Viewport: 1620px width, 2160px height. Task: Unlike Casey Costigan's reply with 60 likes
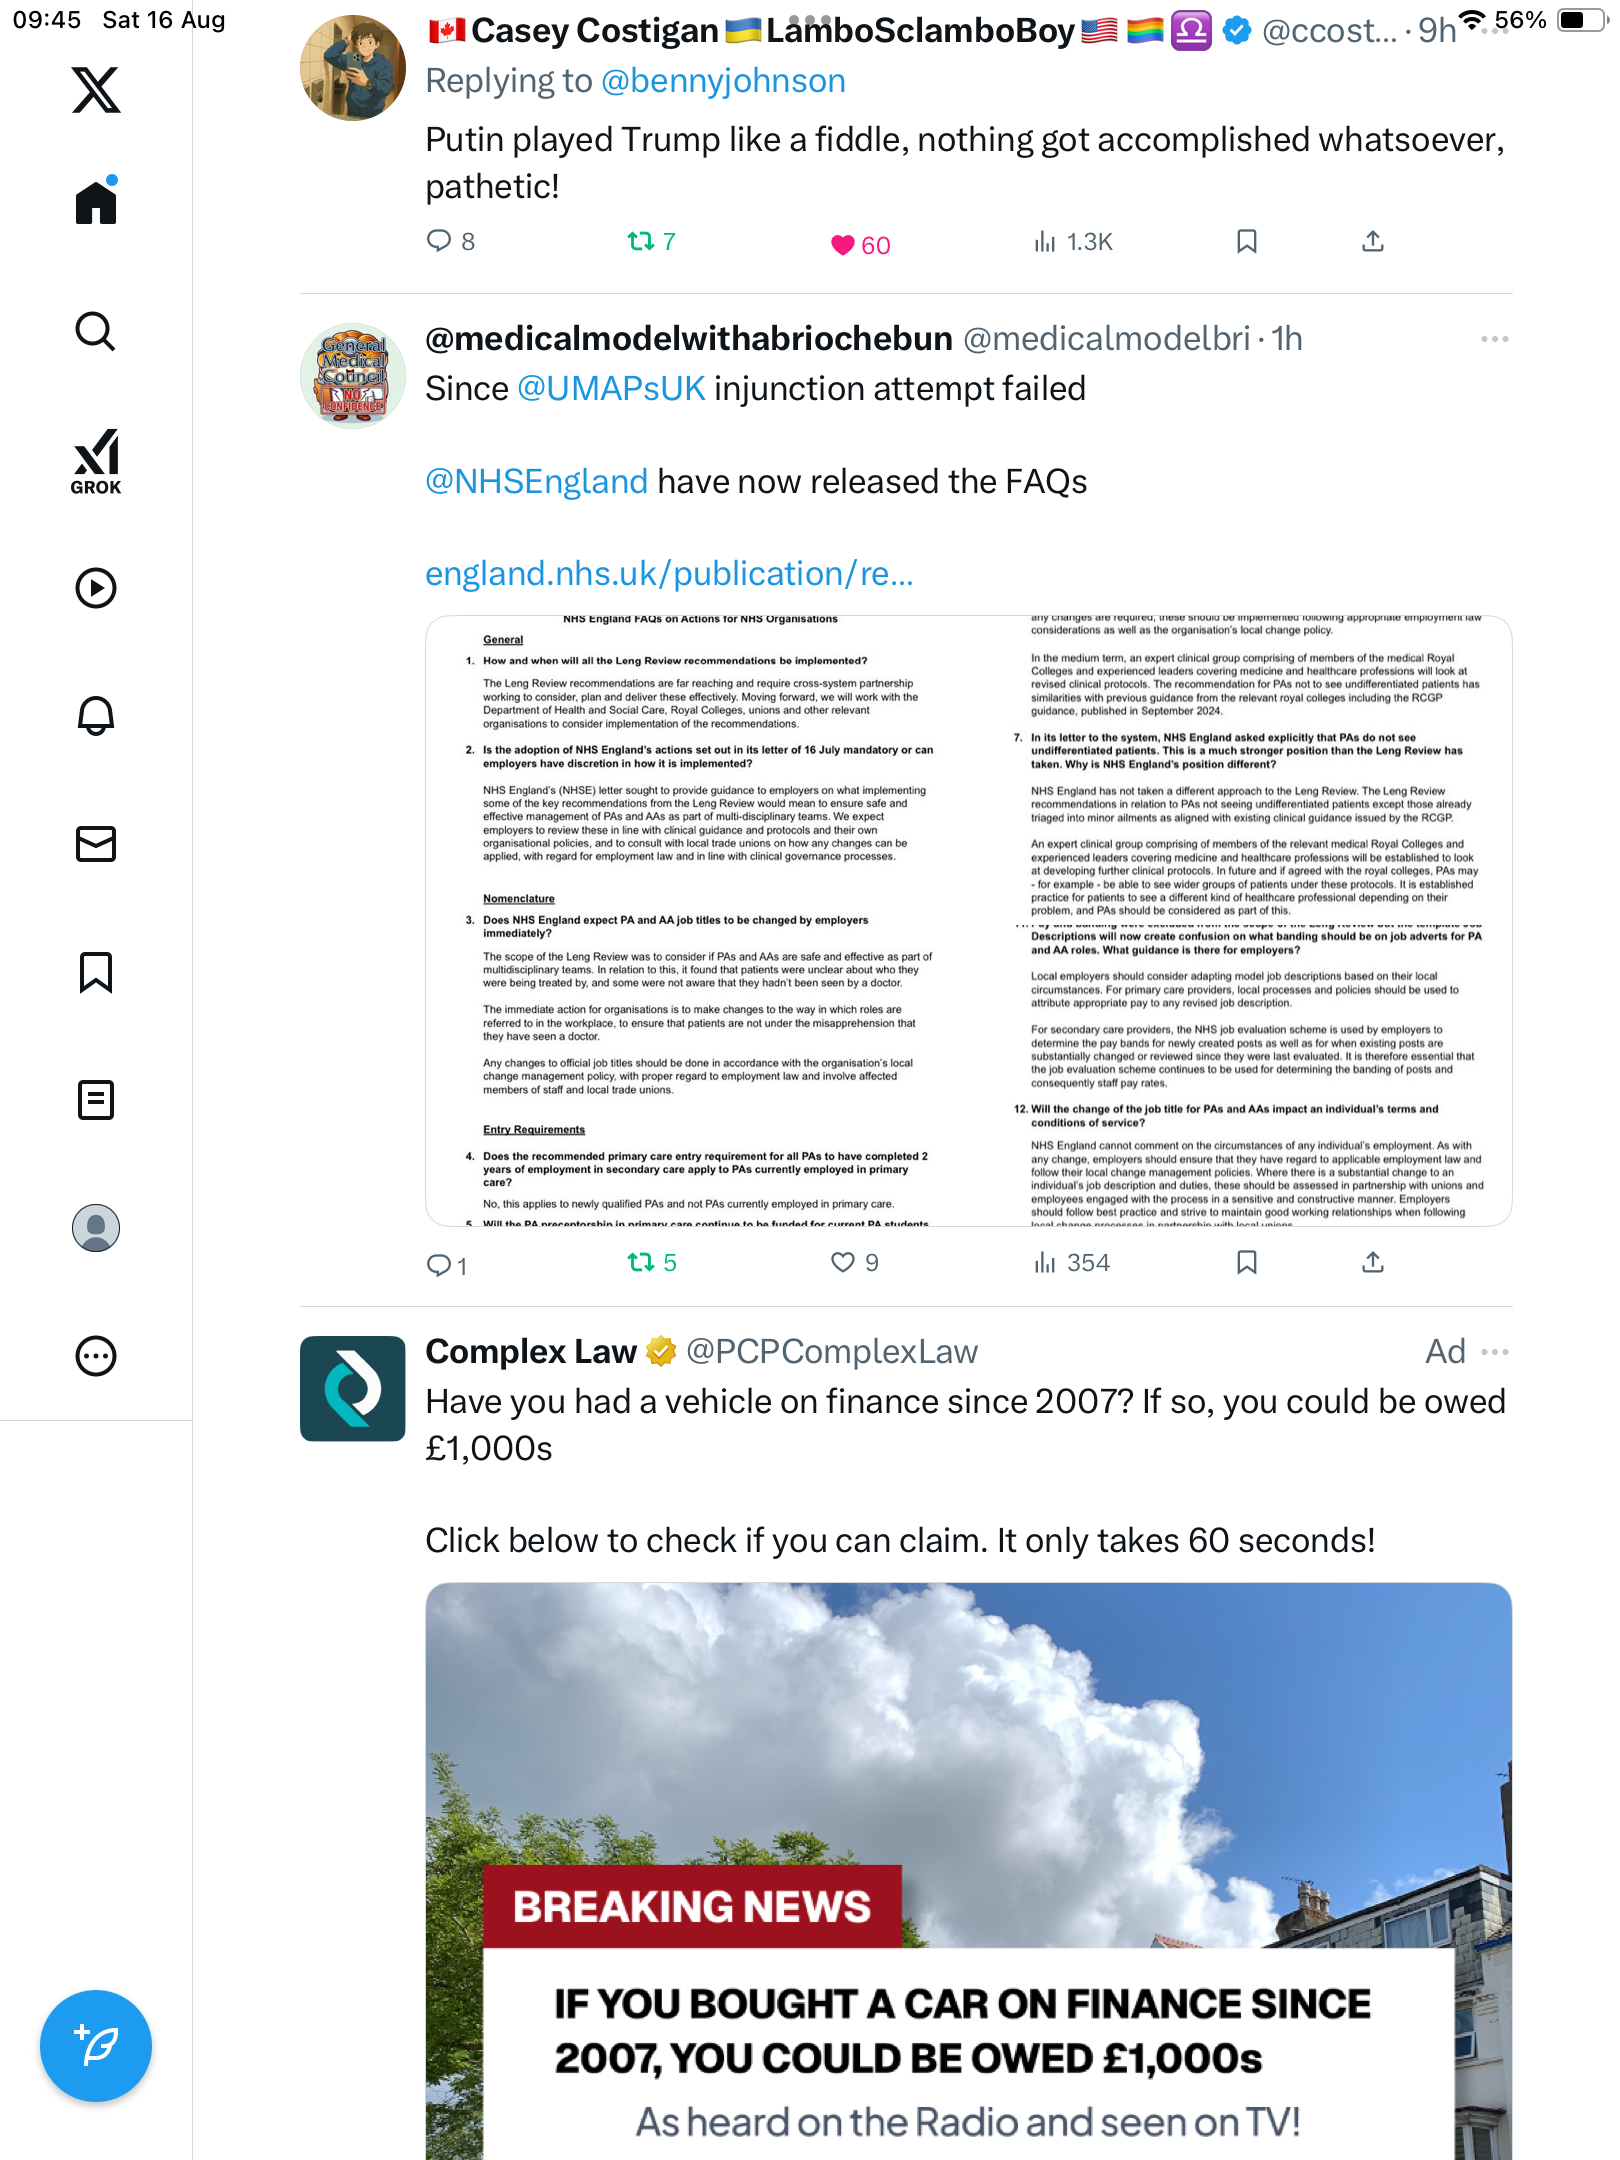[x=843, y=244]
